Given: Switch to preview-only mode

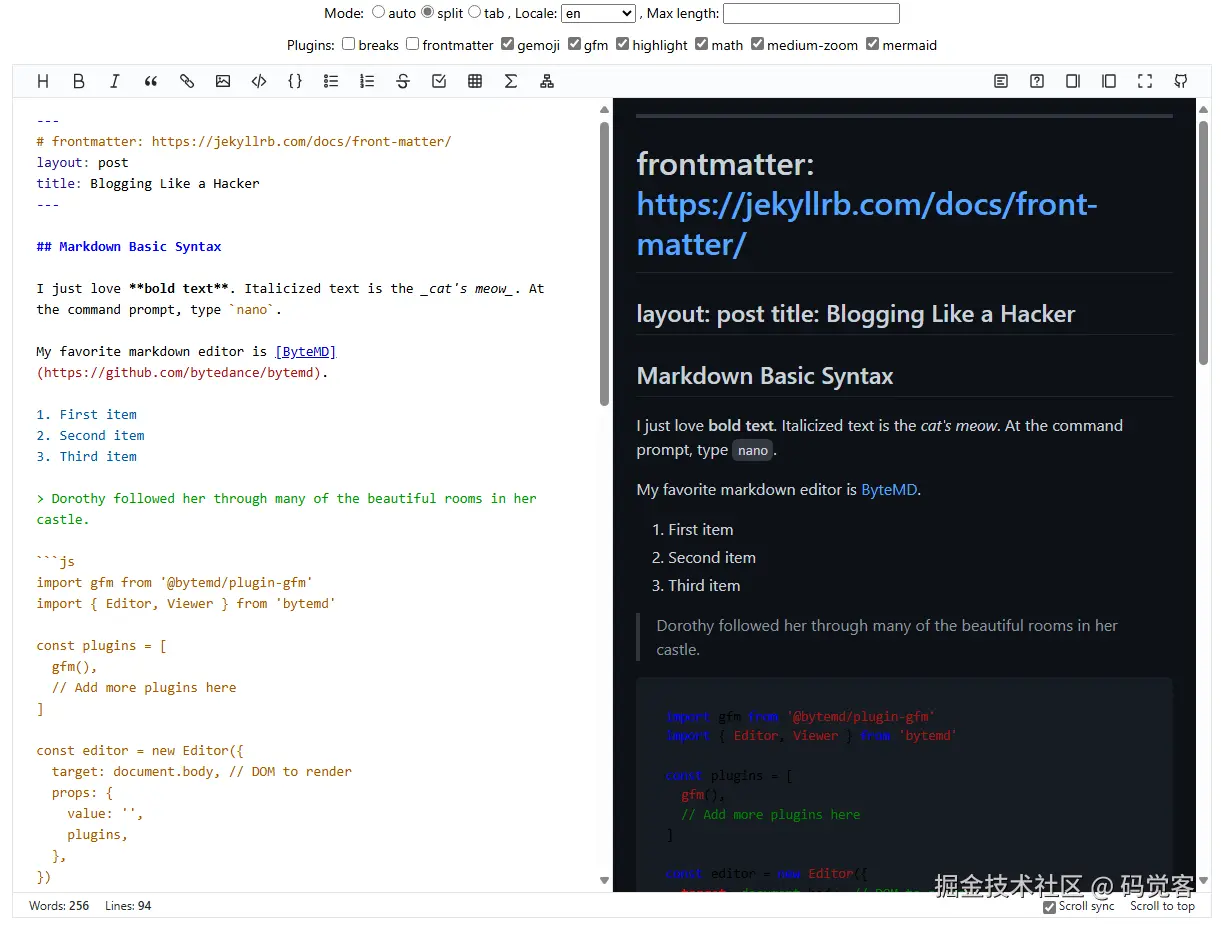Looking at the screenshot, I should (x=1109, y=81).
